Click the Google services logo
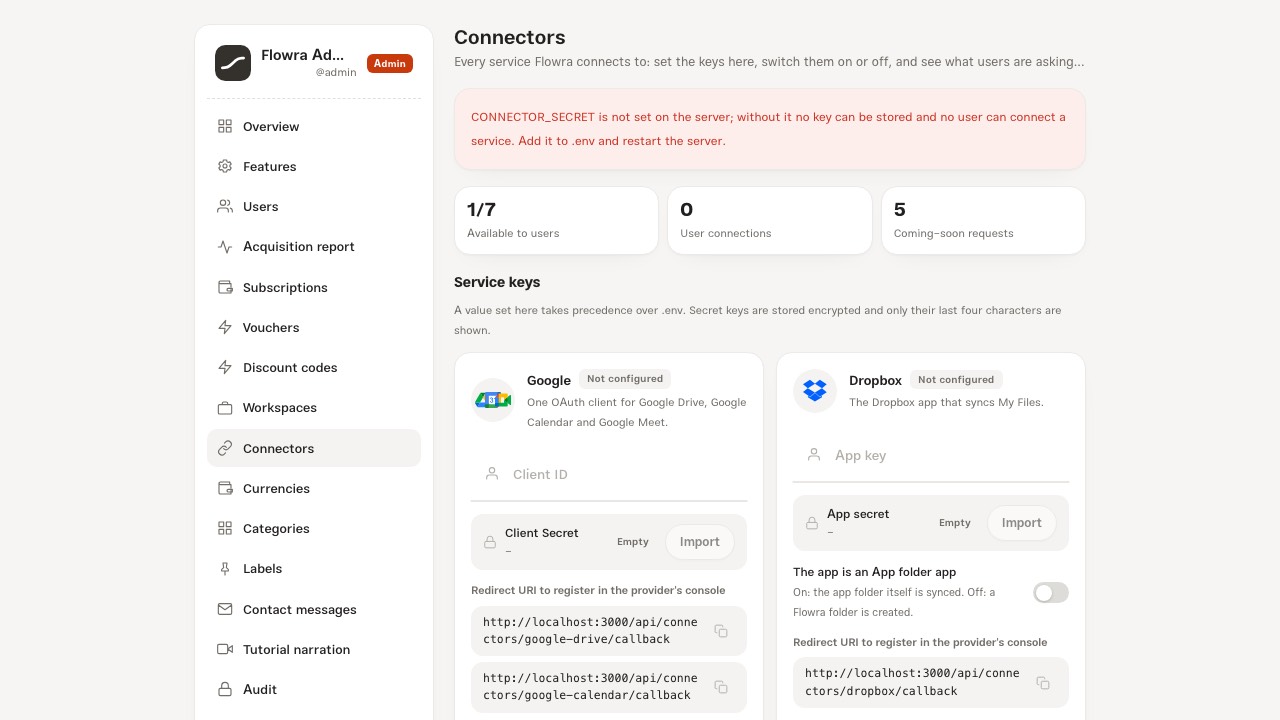1280x720 pixels. click(493, 400)
